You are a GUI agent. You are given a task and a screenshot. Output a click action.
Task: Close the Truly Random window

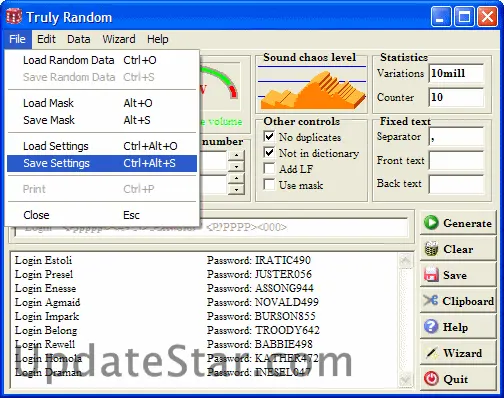[487, 17]
